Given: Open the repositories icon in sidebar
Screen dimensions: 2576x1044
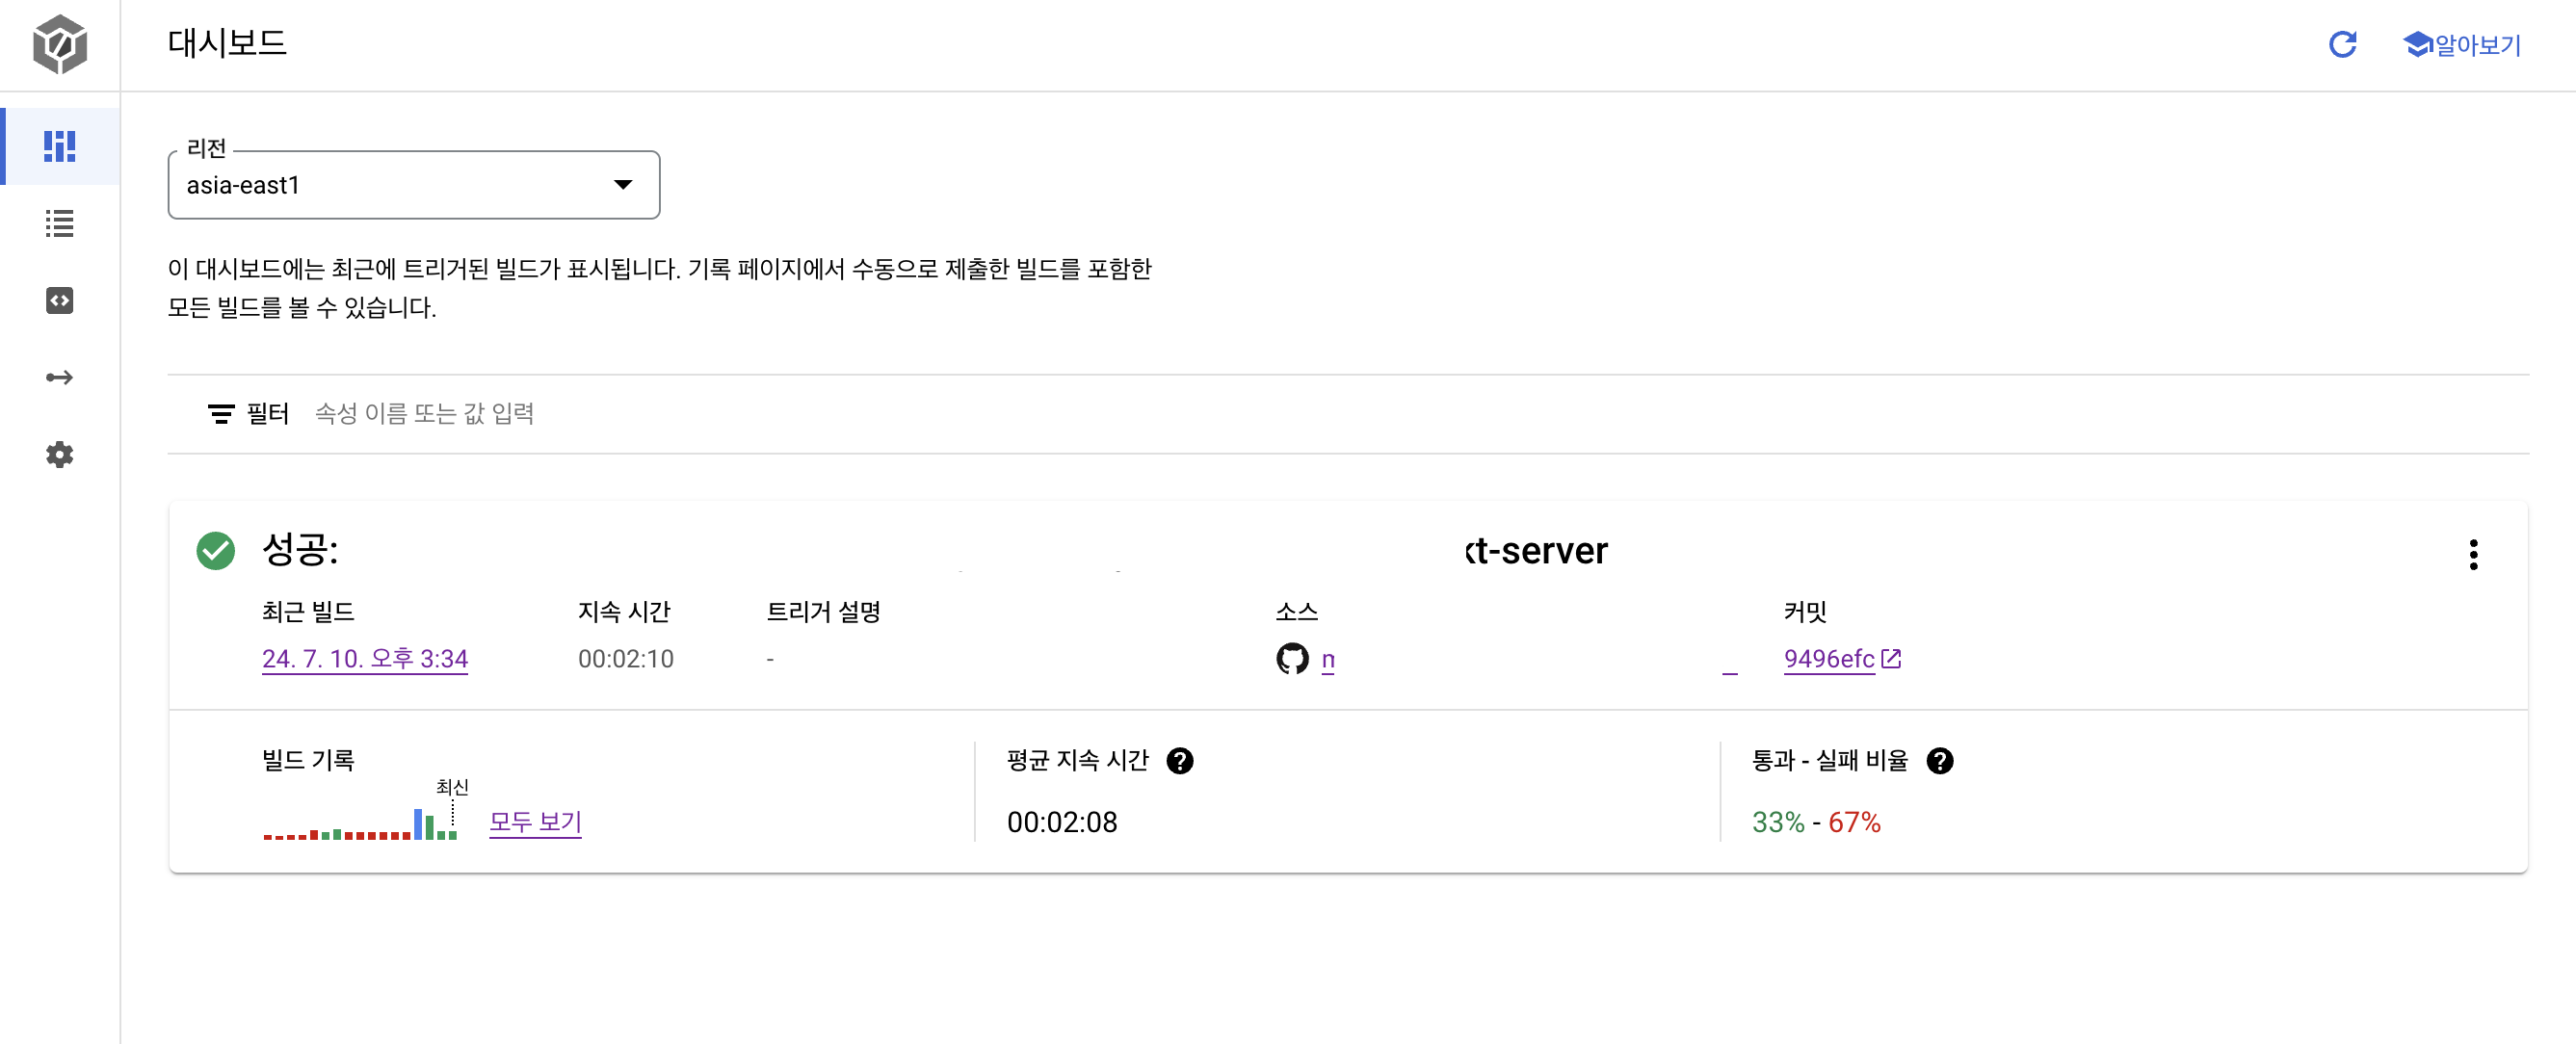Looking at the screenshot, I should pyautogui.click(x=60, y=300).
